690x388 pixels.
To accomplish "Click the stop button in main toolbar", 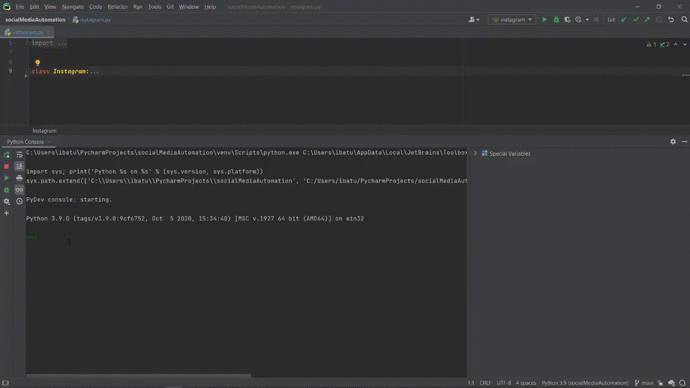I will pyautogui.click(x=596, y=19).
